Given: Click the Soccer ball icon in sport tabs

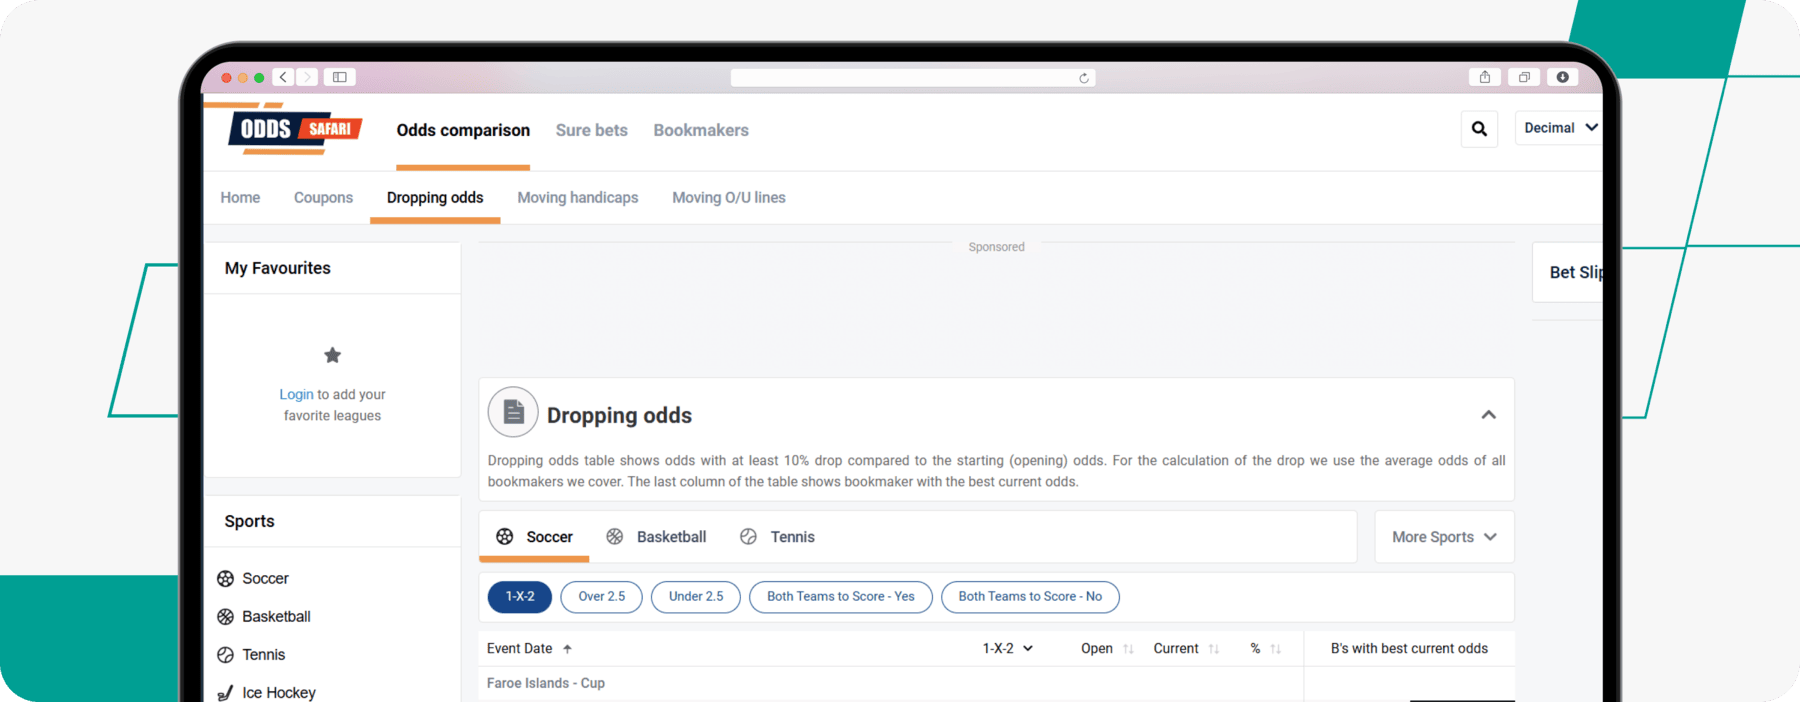Looking at the screenshot, I should 505,537.
